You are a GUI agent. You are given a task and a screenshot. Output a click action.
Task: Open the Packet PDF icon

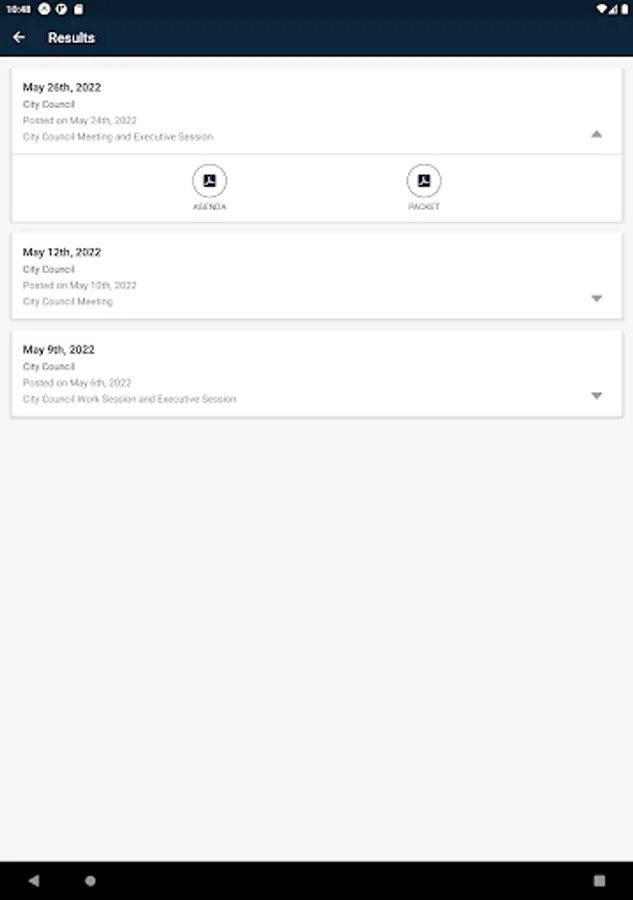coord(424,181)
